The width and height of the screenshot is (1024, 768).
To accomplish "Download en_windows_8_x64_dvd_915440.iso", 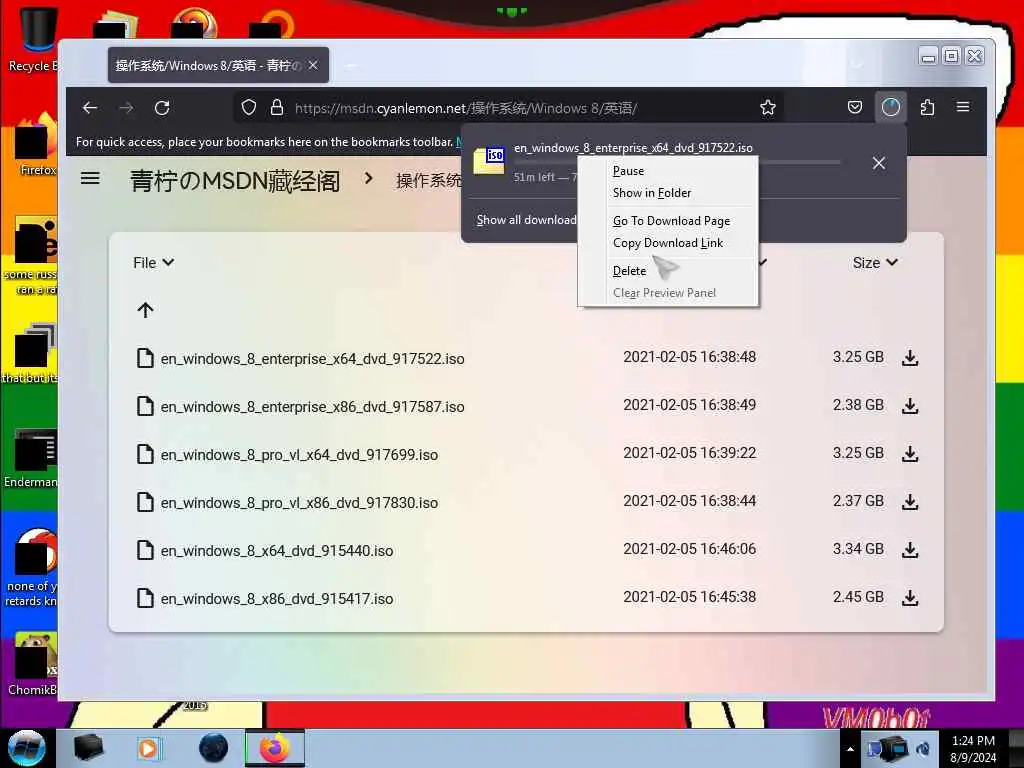I will pyautogui.click(x=910, y=551).
